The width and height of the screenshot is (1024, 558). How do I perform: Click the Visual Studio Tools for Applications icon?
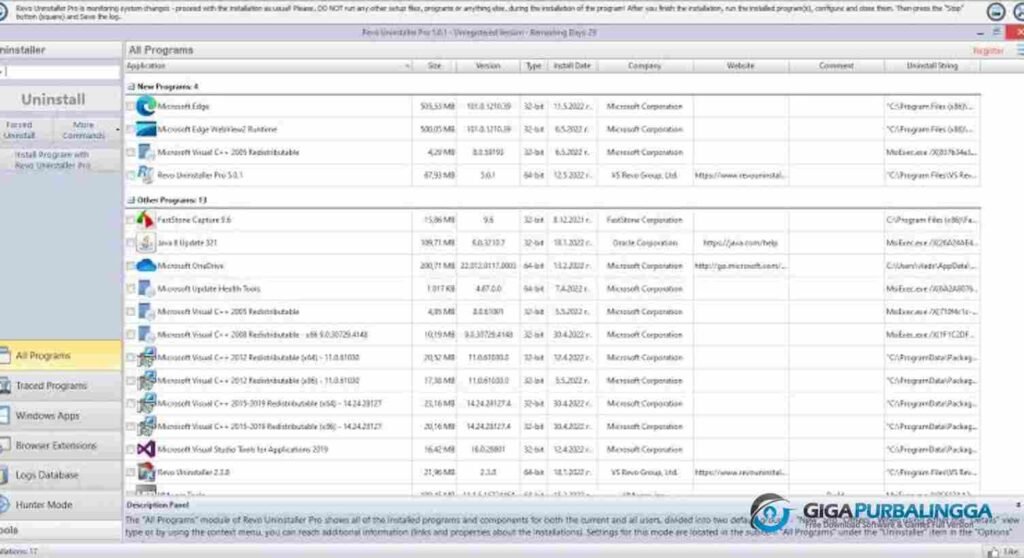tap(146, 450)
